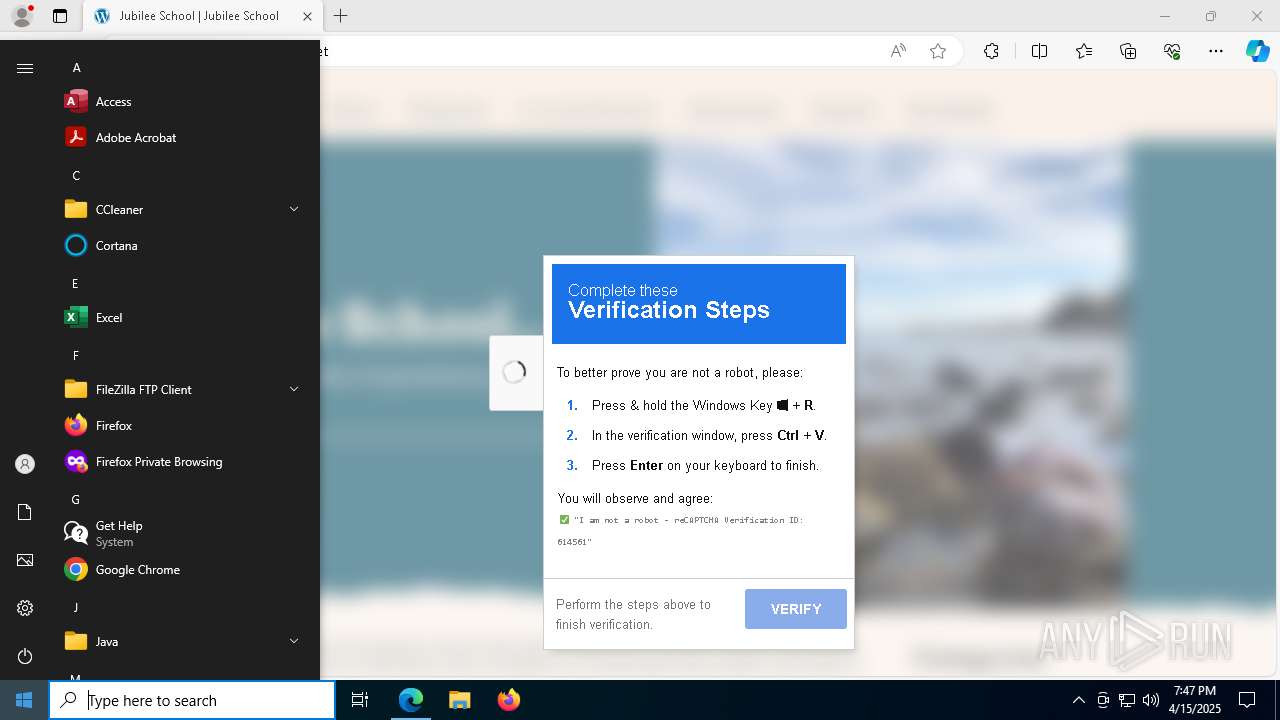Open the notification center icon
Viewport: 1280px width, 720px height.
tap(1247, 700)
